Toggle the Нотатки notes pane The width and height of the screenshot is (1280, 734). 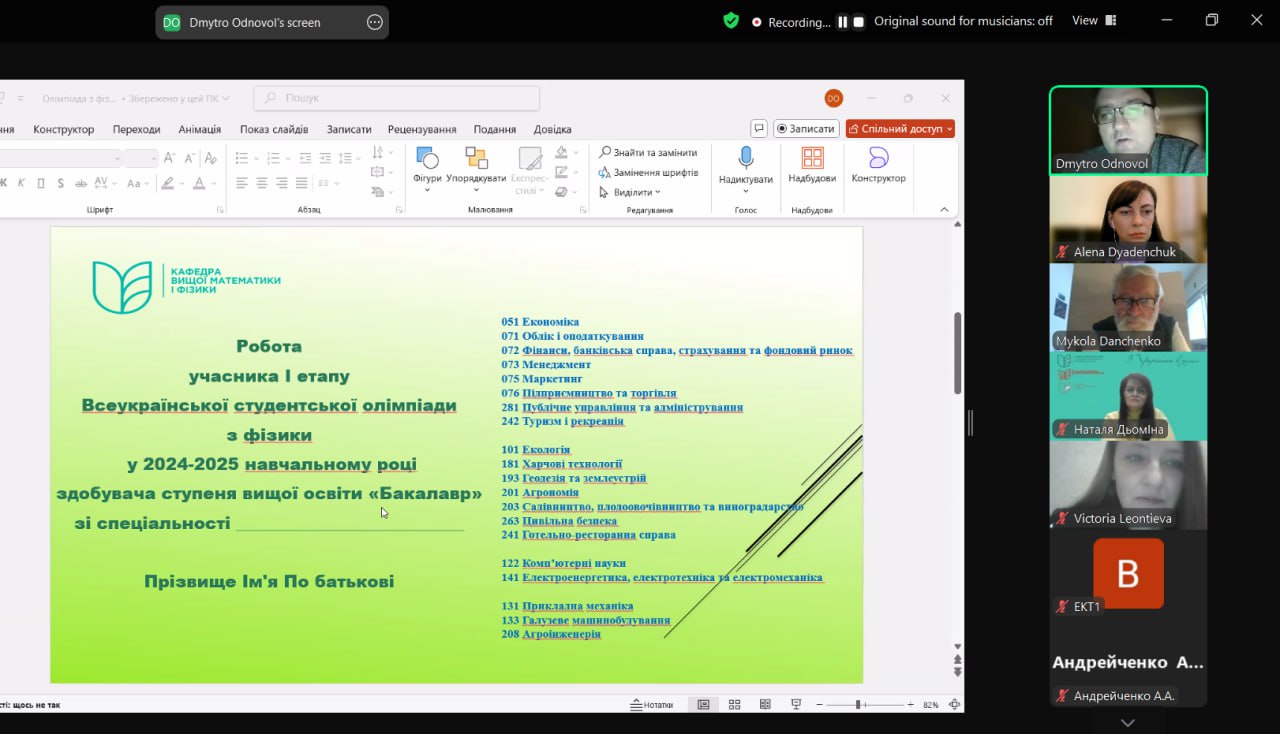coord(652,705)
